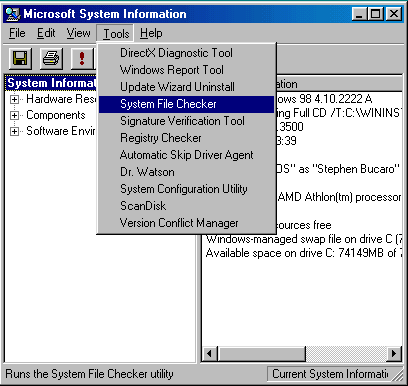The height and width of the screenshot is (386, 408).
Task: Click the AMD Athlon(tm) processor text
Action: 339,197
